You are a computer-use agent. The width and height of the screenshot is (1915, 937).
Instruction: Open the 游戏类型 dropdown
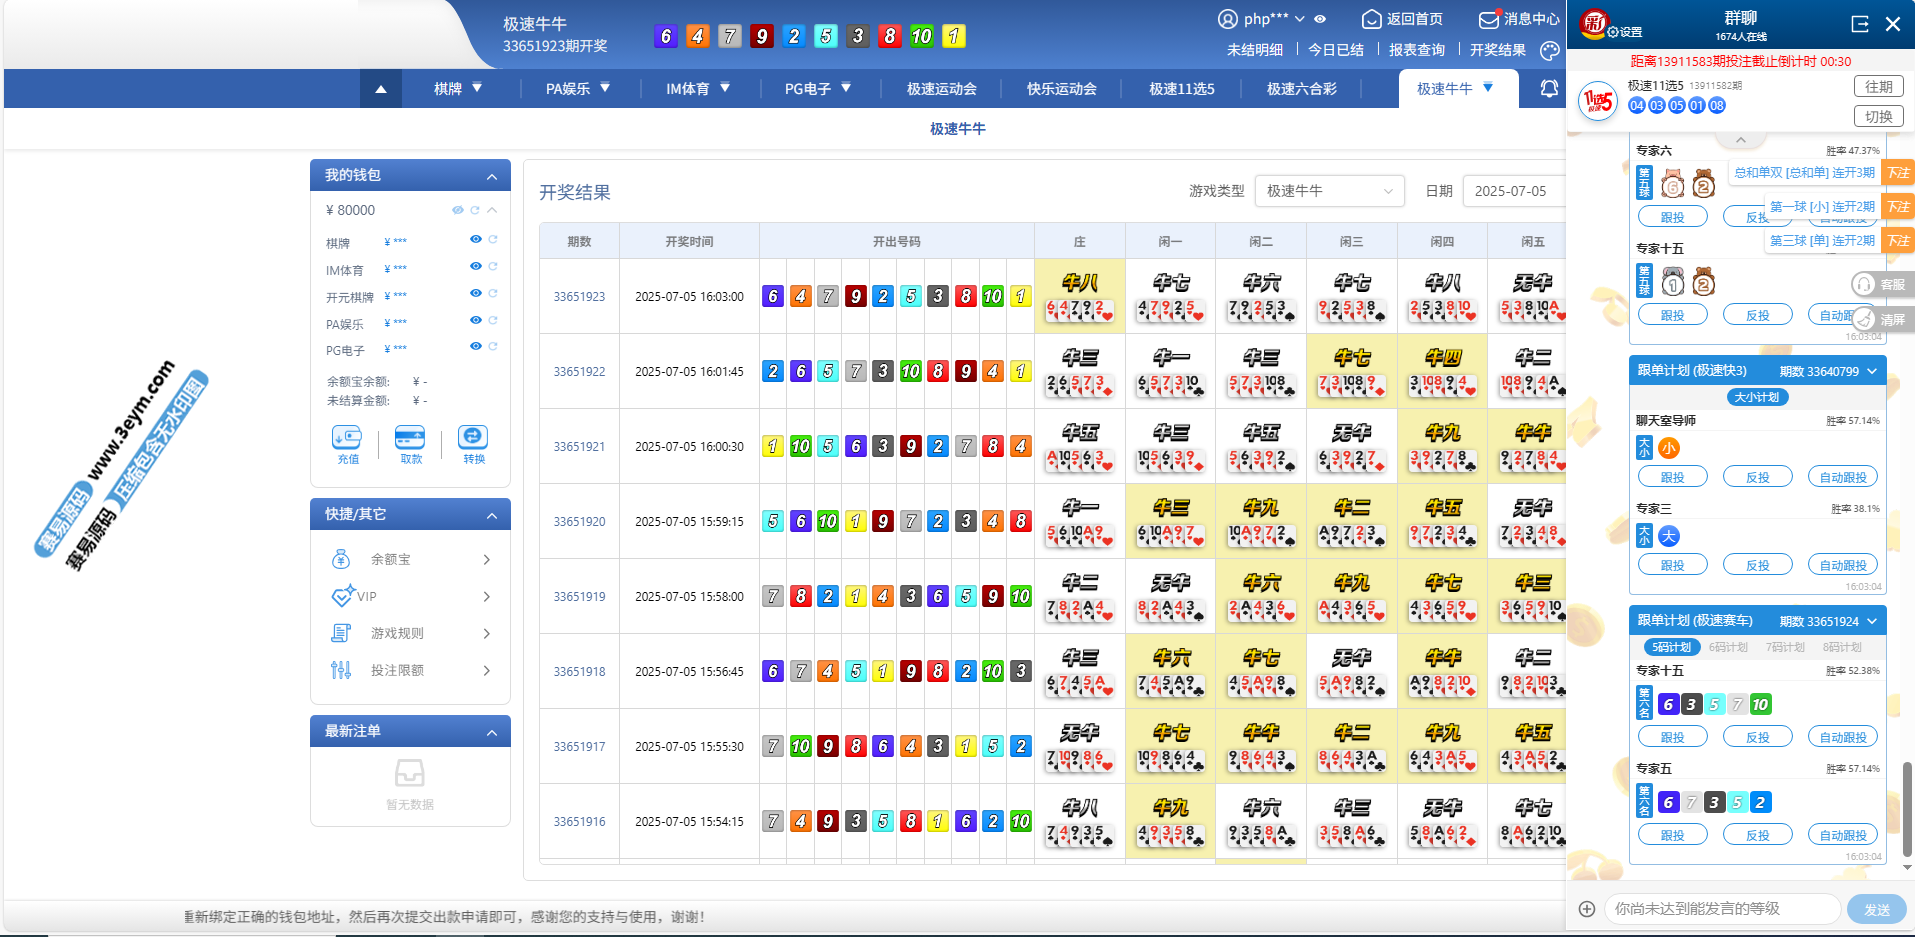[1329, 191]
